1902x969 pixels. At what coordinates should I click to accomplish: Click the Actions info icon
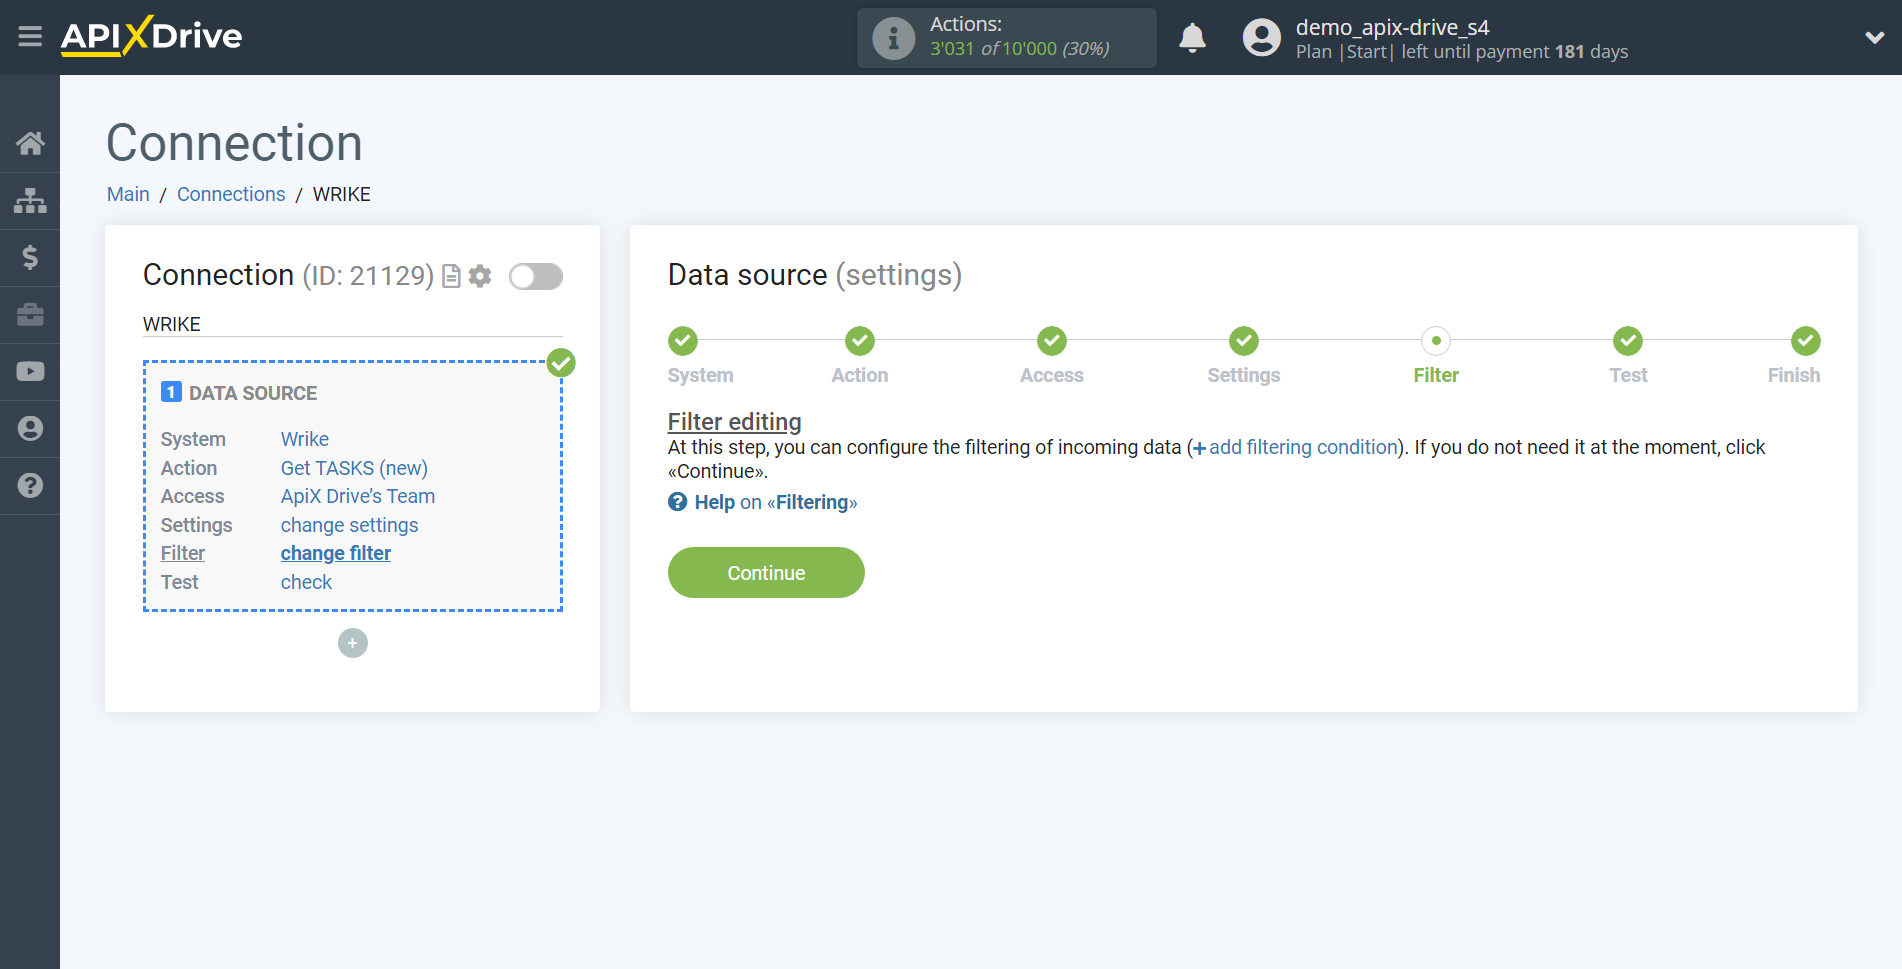893,38
